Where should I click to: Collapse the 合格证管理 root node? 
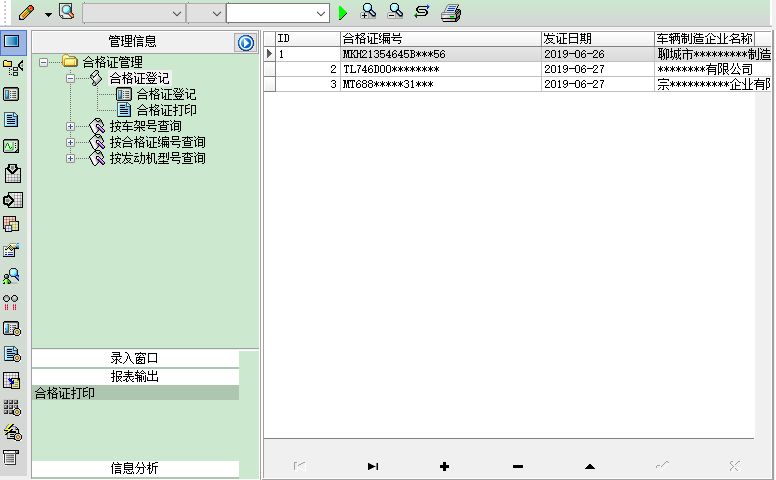(44, 62)
